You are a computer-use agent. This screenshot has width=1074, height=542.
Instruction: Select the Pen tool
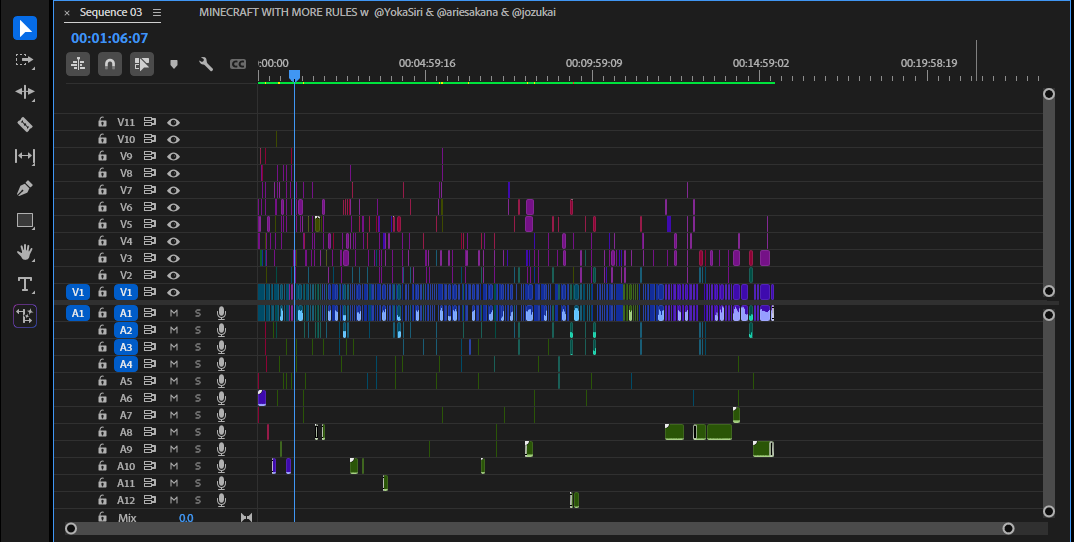pos(25,188)
